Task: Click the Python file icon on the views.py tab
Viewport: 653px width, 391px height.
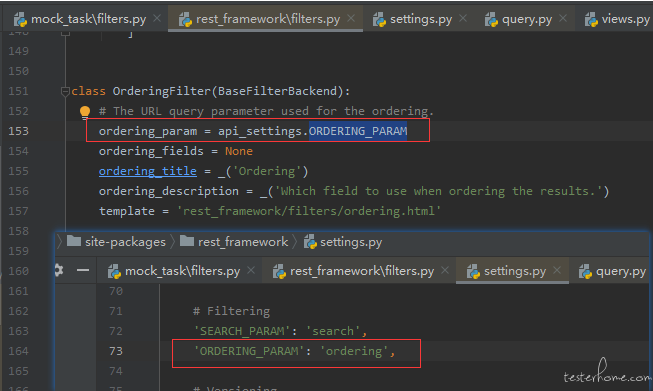Action: pyautogui.click(x=591, y=19)
